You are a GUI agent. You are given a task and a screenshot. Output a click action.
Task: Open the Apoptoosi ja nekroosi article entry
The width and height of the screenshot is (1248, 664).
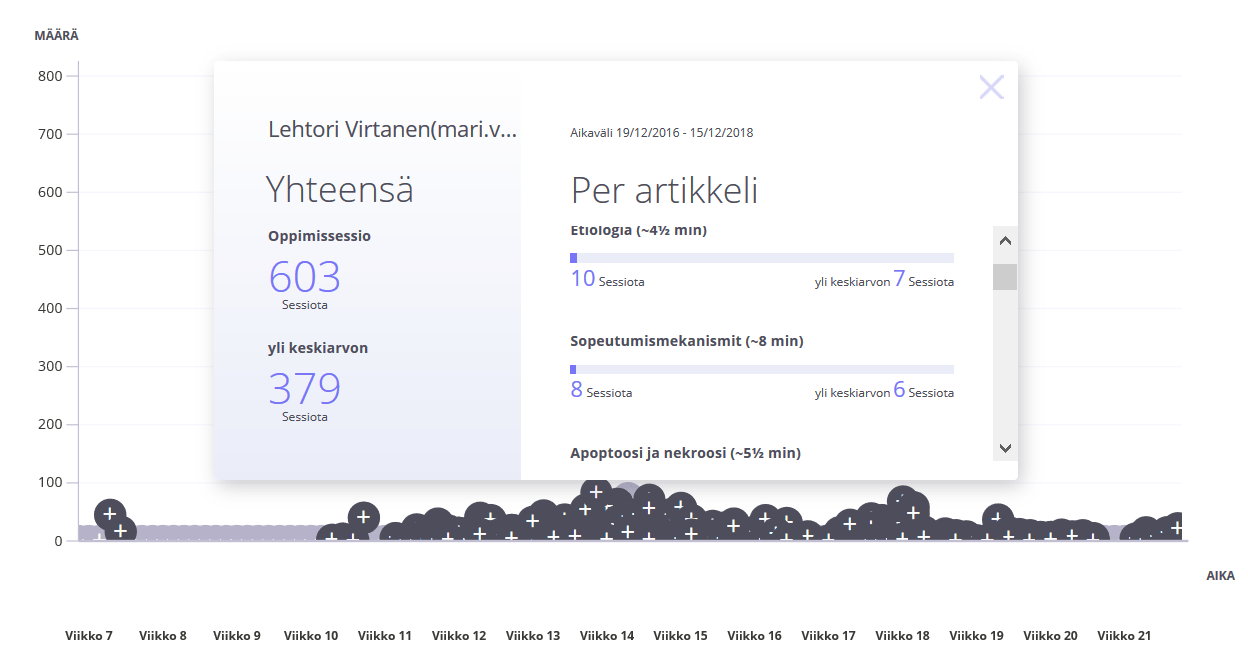[685, 453]
